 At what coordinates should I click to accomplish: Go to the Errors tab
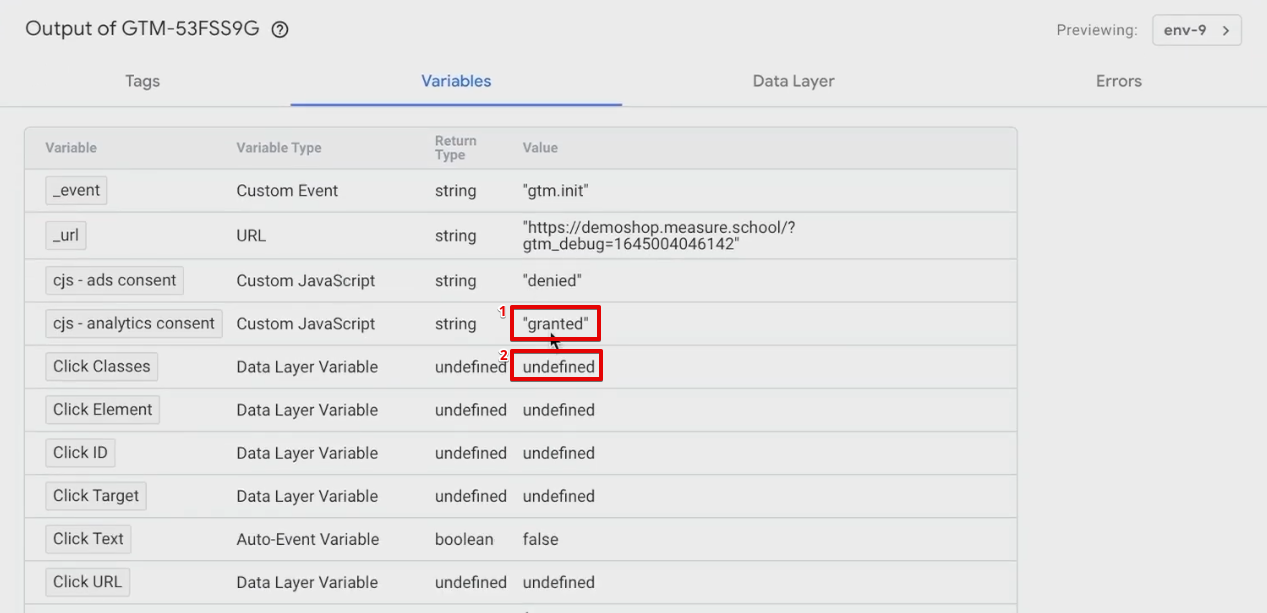[1118, 81]
